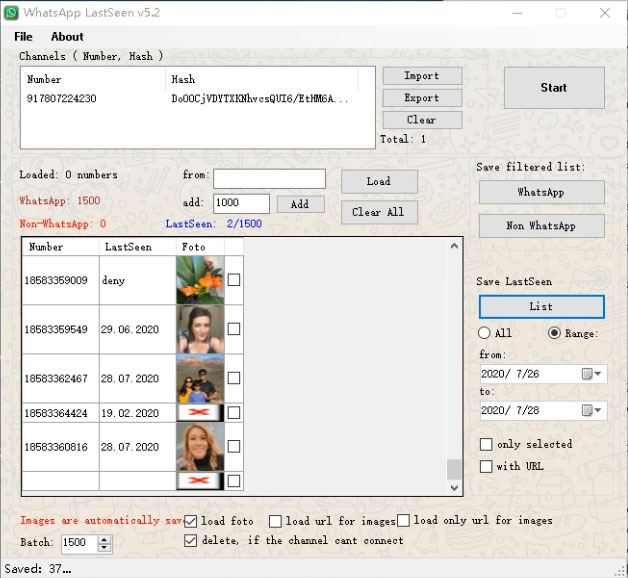Increase the Batch value with up arrow
Viewport: 628px width, 578px height.
pyautogui.click(x=105, y=538)
